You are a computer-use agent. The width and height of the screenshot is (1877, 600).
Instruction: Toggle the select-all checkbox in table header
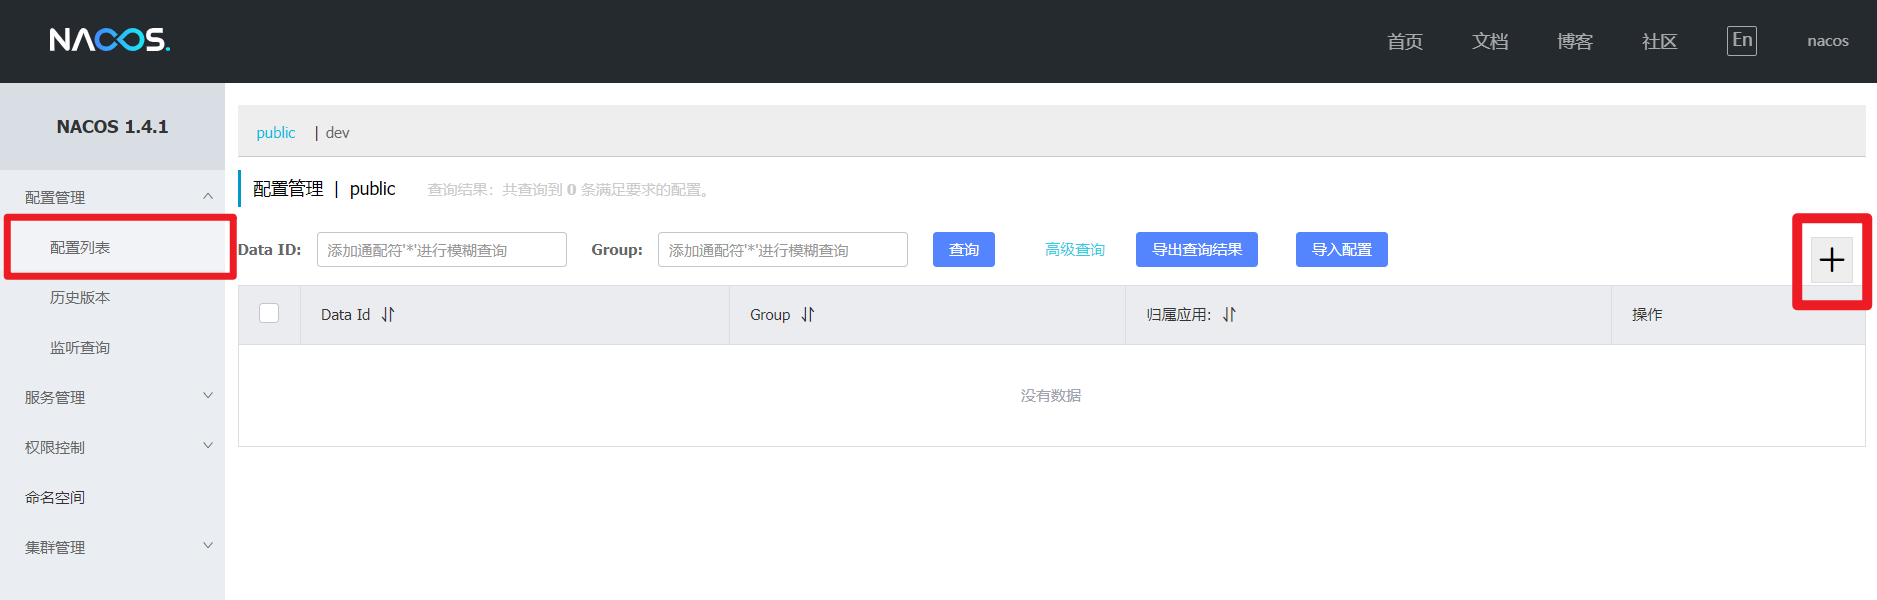click(x=269, y=314)
